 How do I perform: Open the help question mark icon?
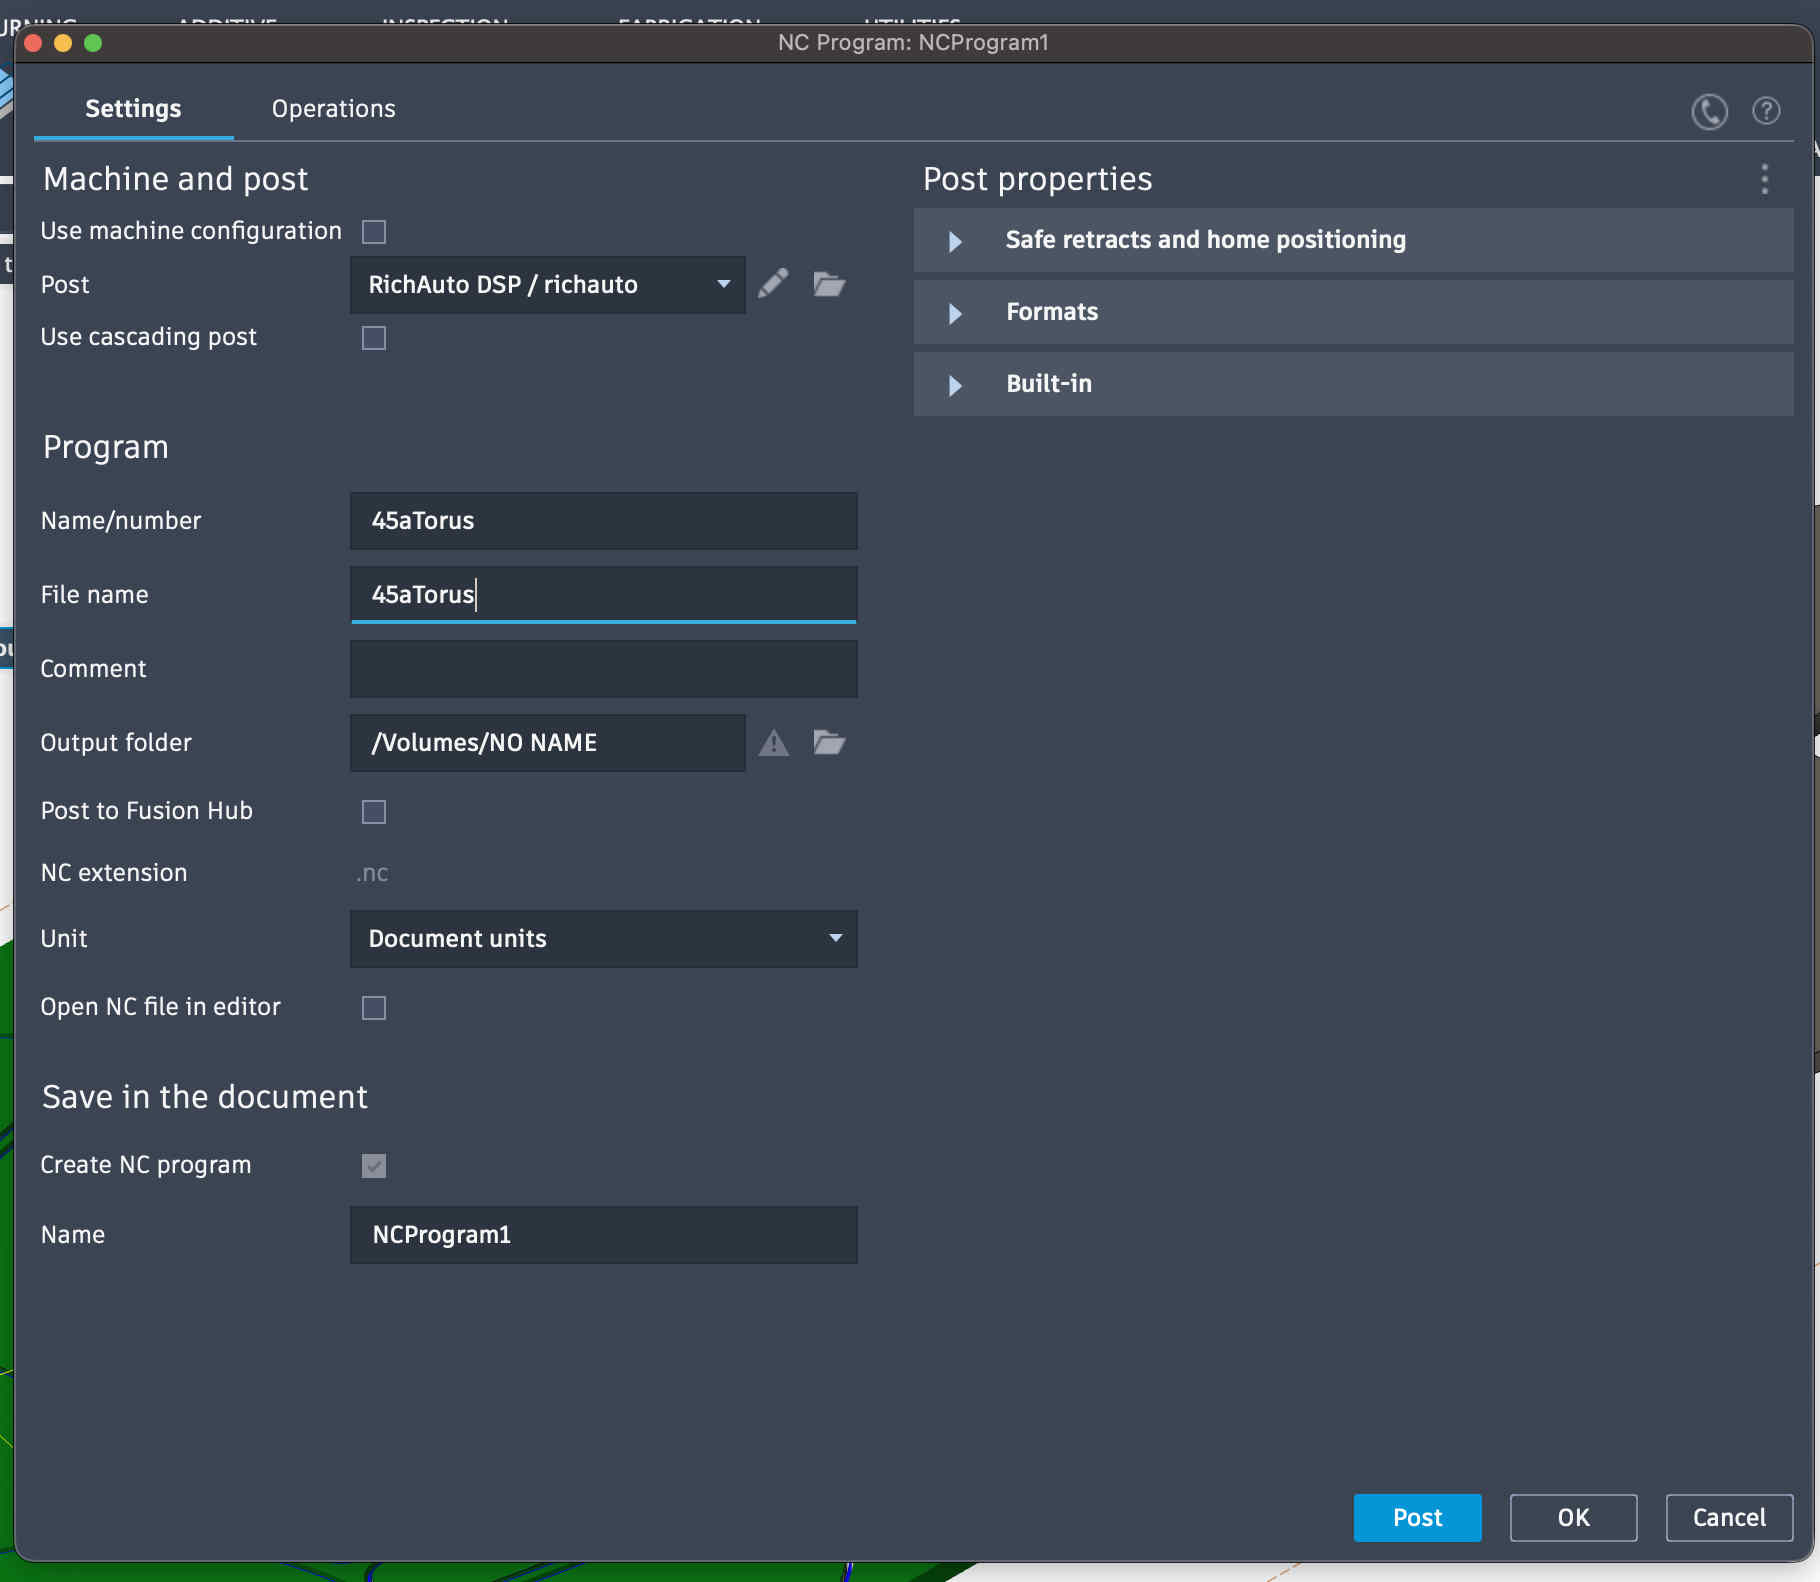pos(1766,110)
